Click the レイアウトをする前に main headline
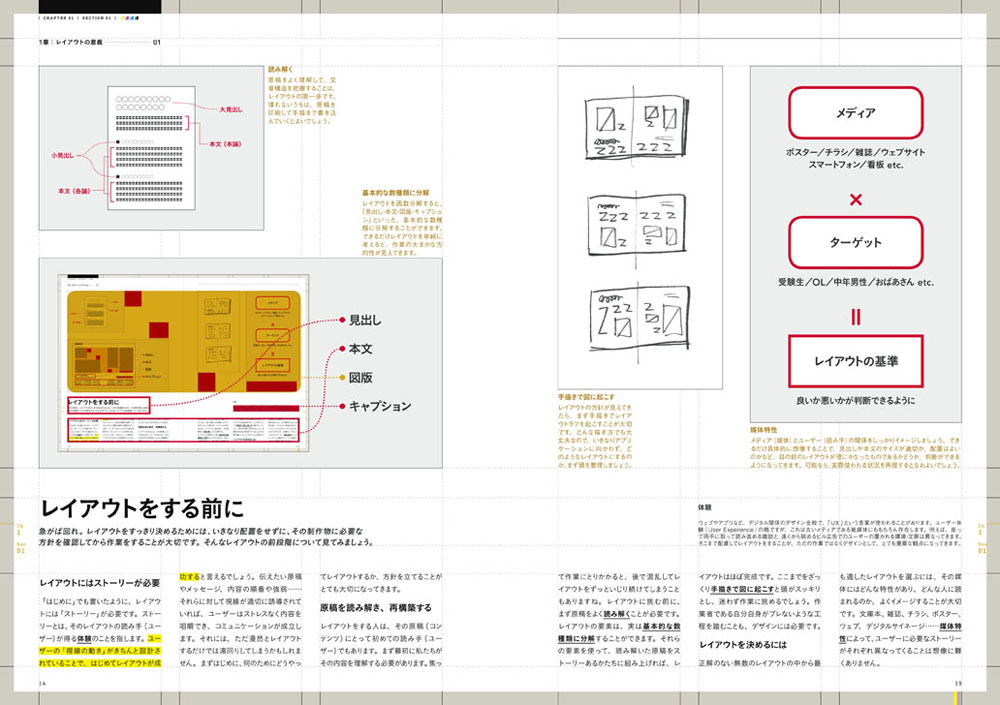Viewport: 1000px width, 705px height. point(142,508)
